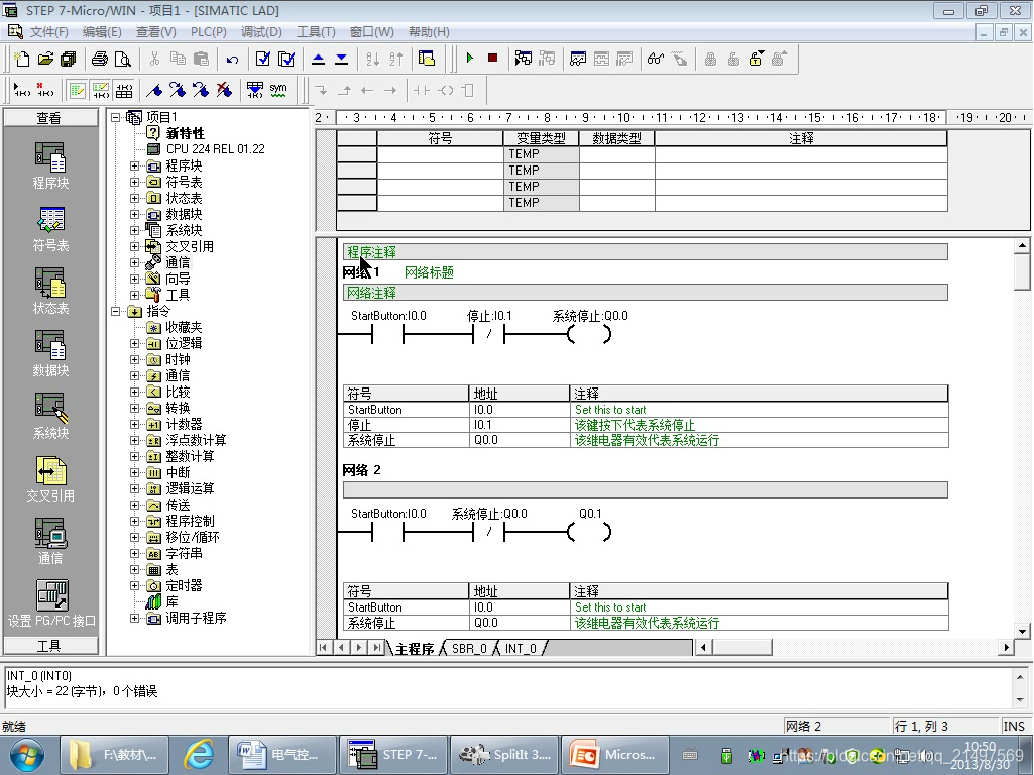1034x775 pixels.
Task: Open the 文件(F) menu
Action: coord(49,32)
